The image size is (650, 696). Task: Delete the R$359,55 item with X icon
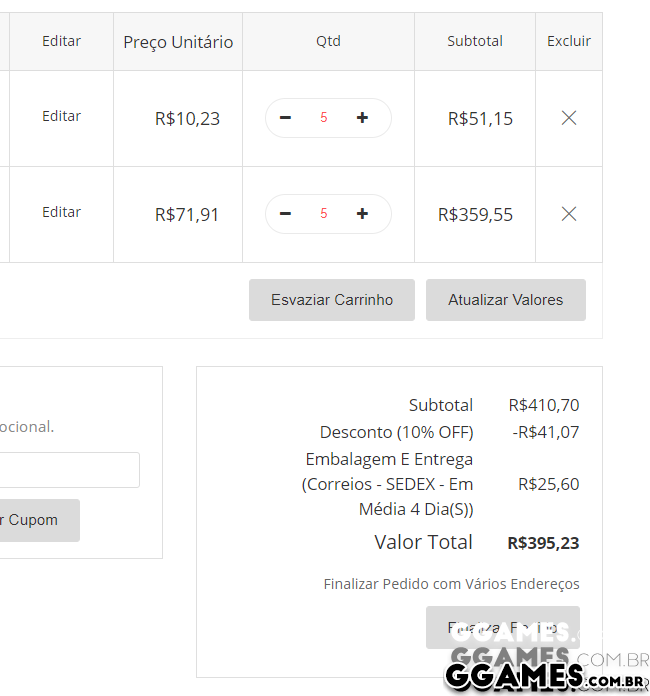(x=569, y=214)
